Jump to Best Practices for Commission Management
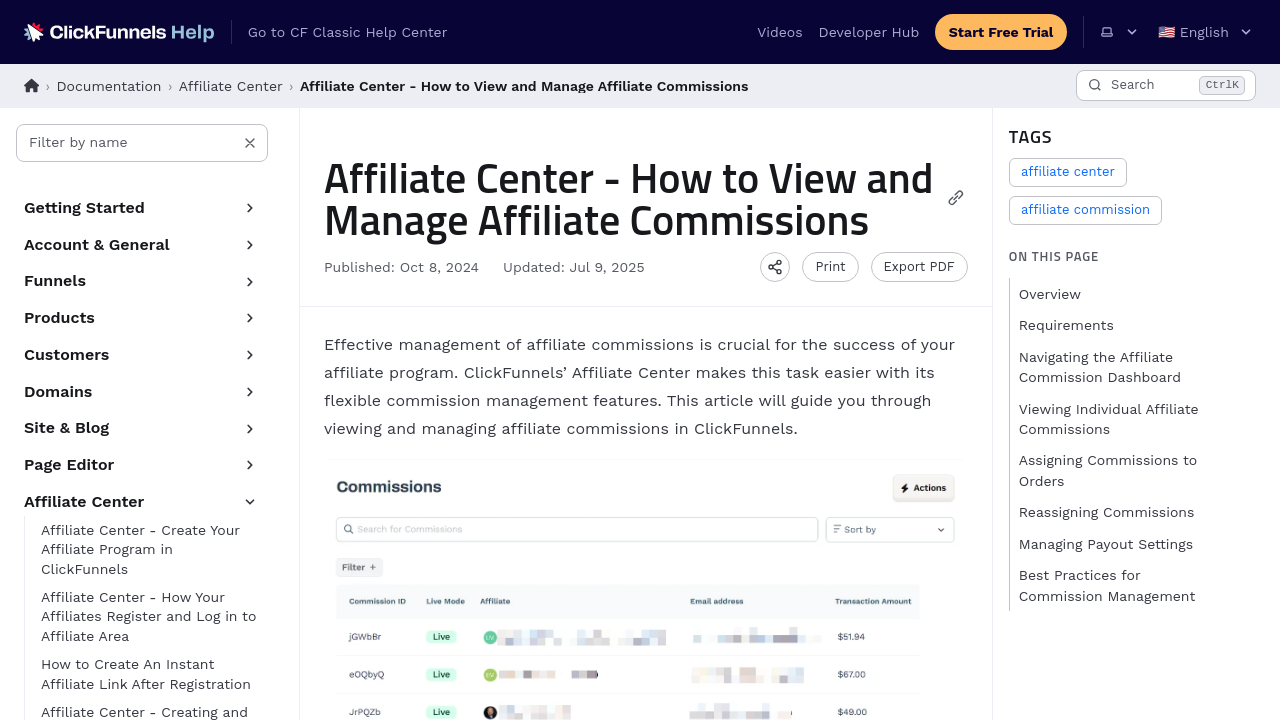1280x720 pixels. tap(1107, 586)
